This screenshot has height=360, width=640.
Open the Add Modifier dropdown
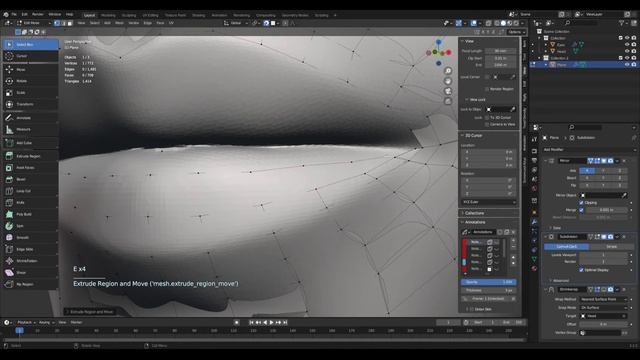[589, 150]
